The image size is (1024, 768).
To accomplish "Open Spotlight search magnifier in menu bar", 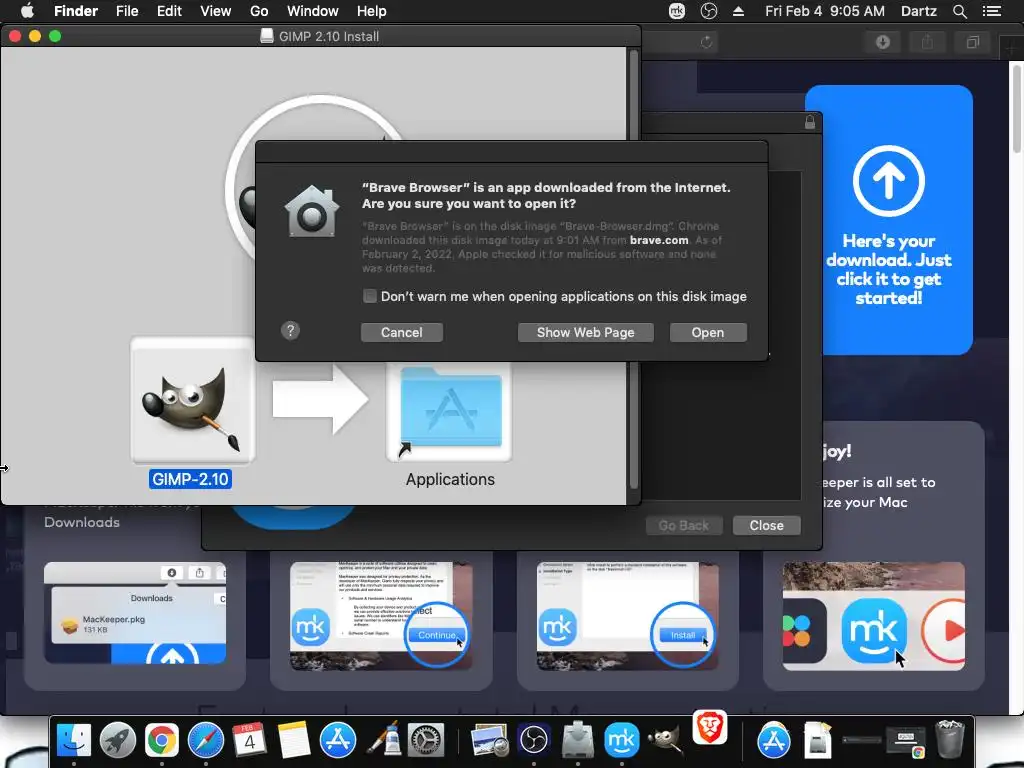I will tap(959, 11).
